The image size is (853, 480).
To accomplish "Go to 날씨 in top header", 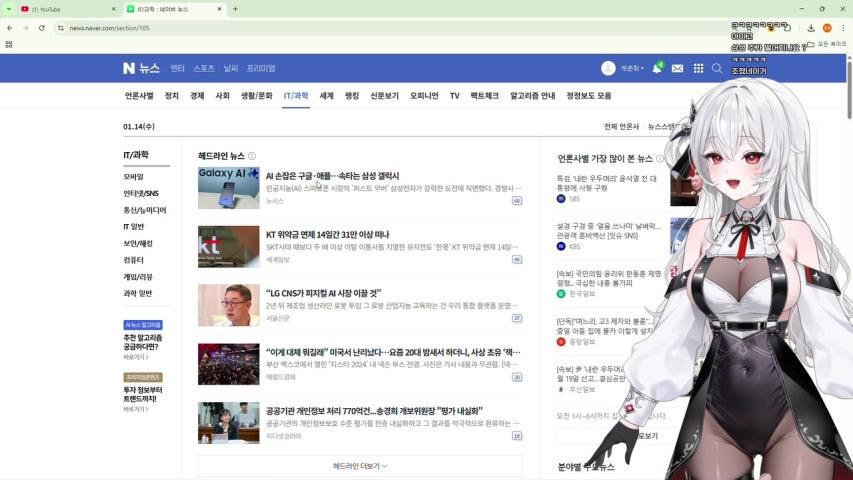I will click(231, 69).
